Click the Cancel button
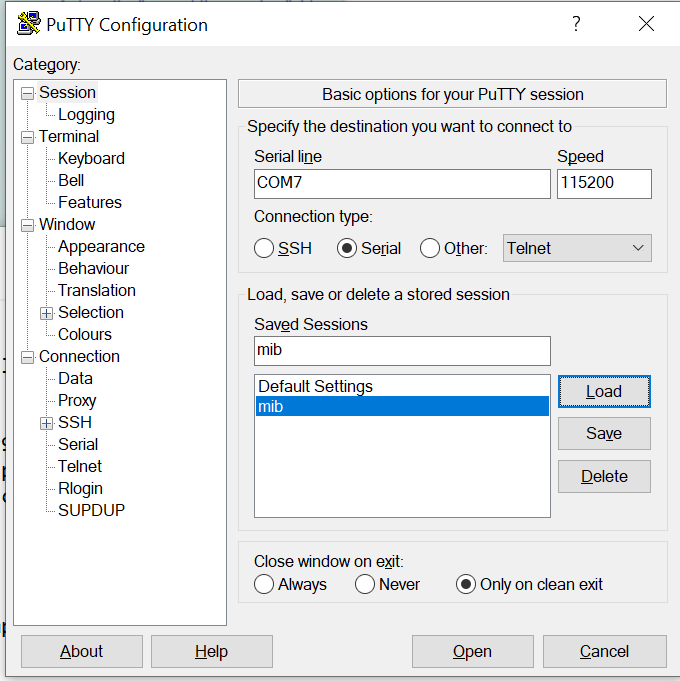 [x=604, y=651]
